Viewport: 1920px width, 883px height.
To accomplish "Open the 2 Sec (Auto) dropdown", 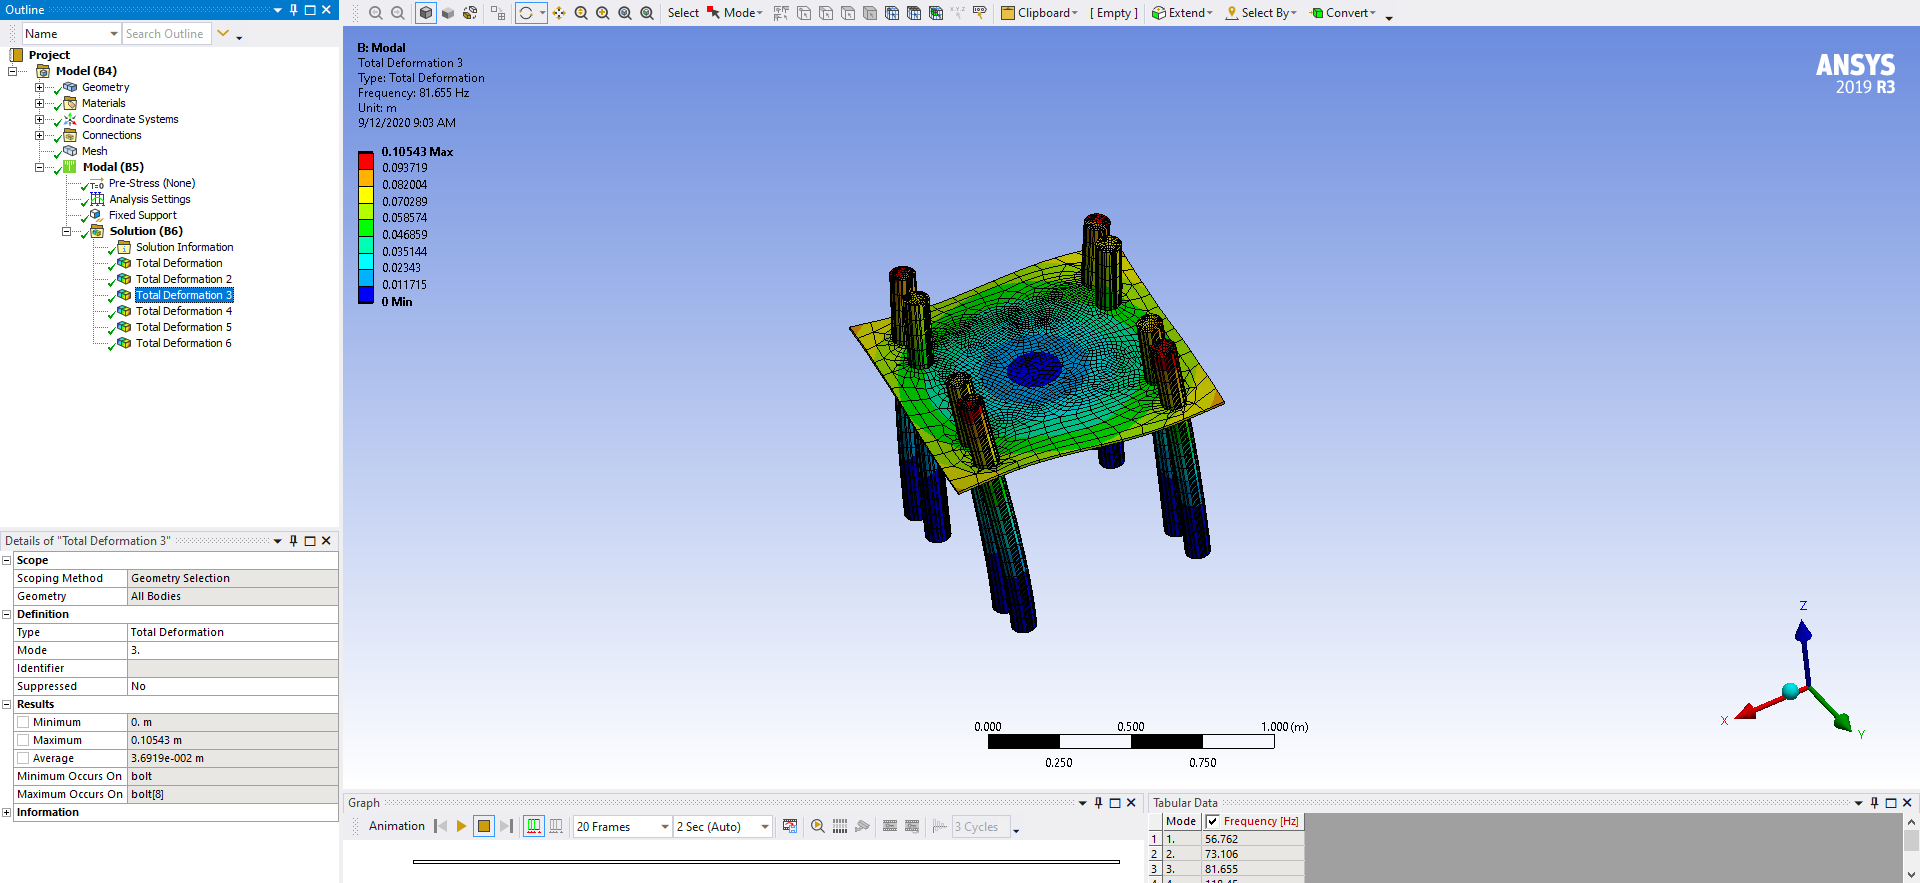I will coord(765,826).
